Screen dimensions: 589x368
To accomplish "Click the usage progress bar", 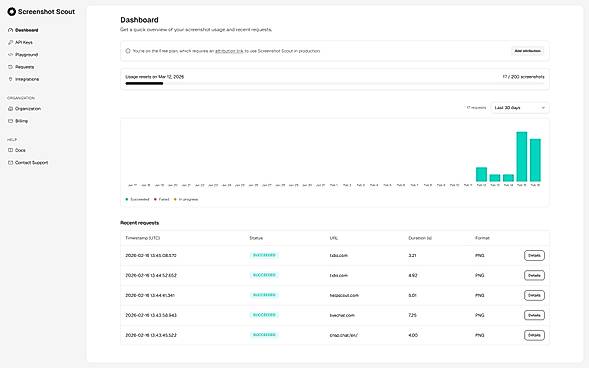I will [x=334, y=83].
